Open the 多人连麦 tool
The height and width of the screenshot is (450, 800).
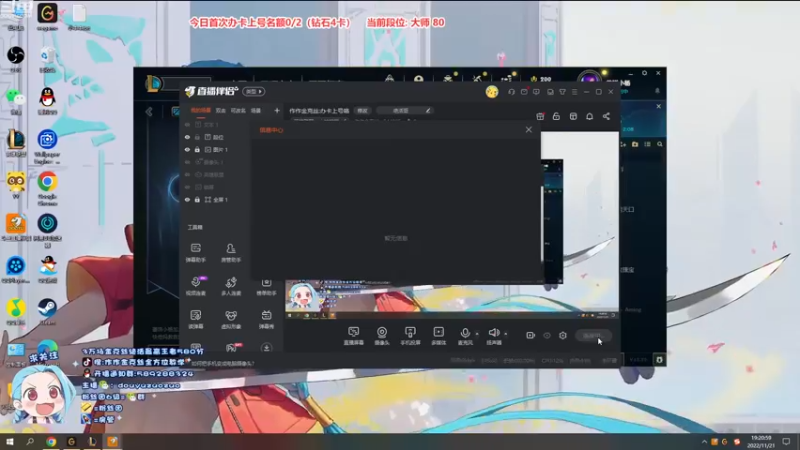tap(231, 286)
